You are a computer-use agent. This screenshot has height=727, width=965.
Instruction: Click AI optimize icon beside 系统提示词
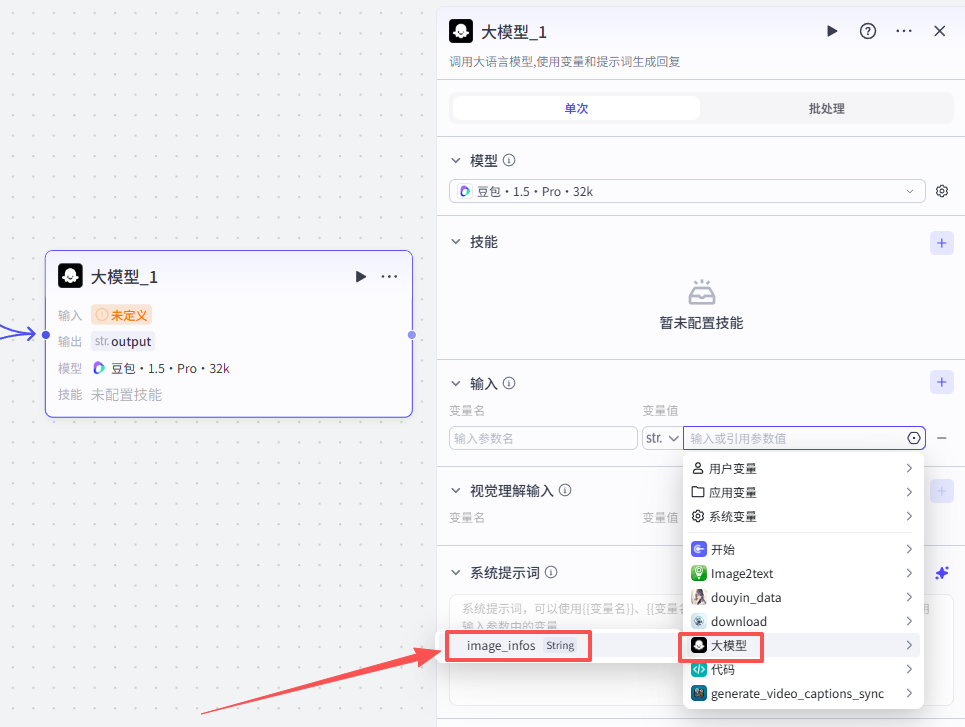(941, 573)
